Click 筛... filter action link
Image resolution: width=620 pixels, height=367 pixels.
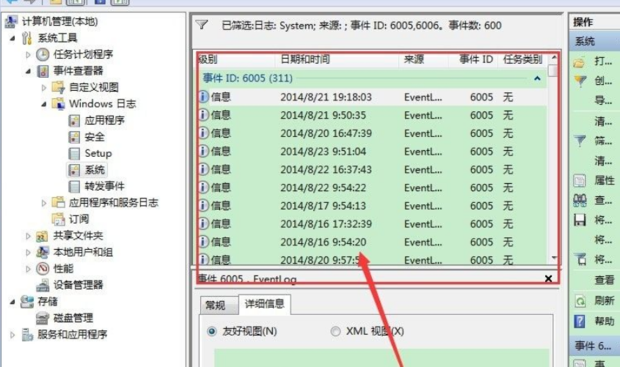[603, 141]
